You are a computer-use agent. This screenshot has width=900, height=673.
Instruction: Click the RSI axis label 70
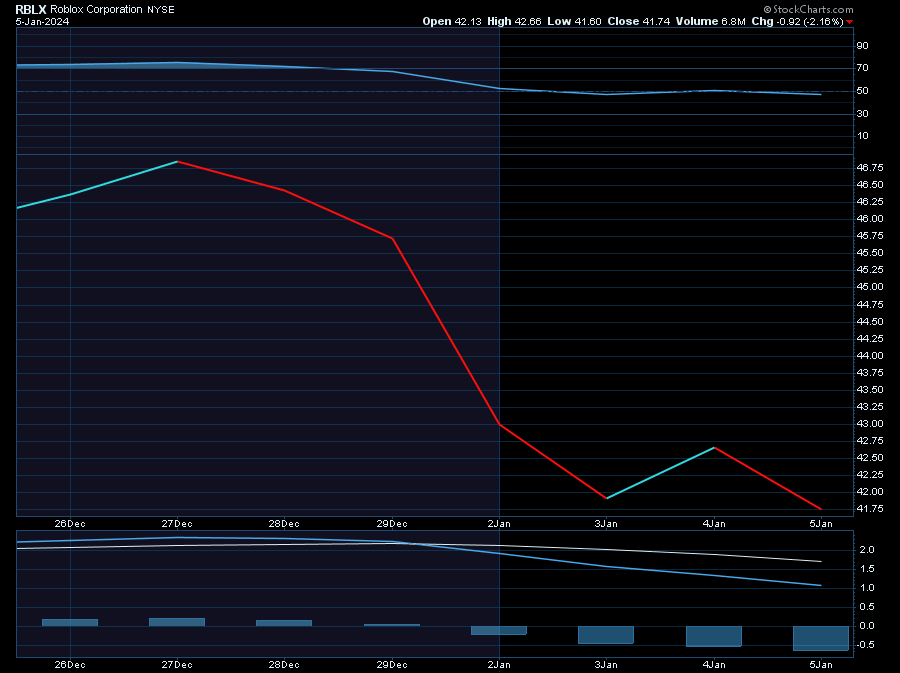tap(862, 68)
